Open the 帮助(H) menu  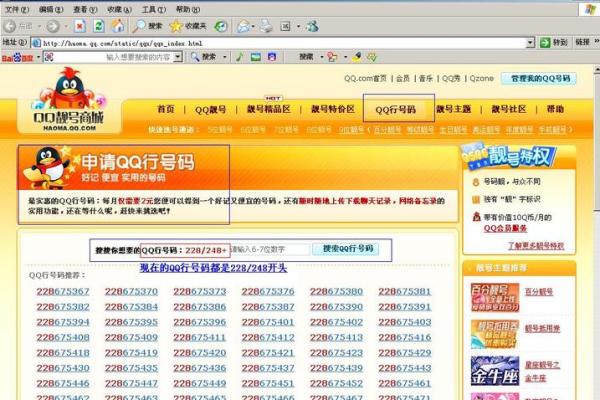[x=188, y=9]
